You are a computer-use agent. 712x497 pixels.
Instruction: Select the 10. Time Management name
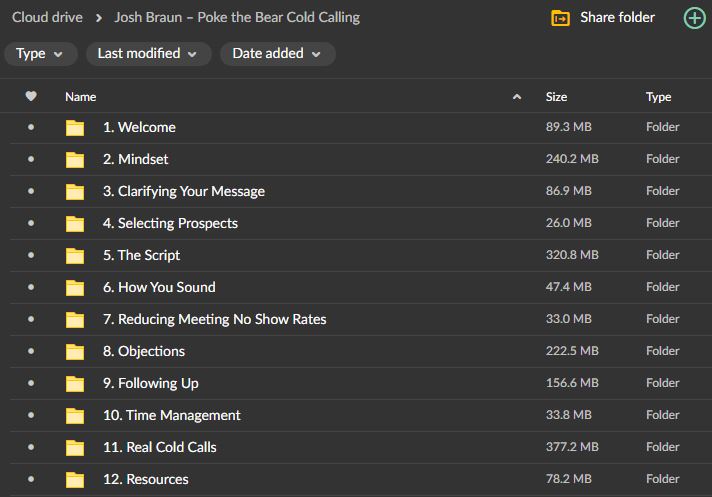[172, 415]
